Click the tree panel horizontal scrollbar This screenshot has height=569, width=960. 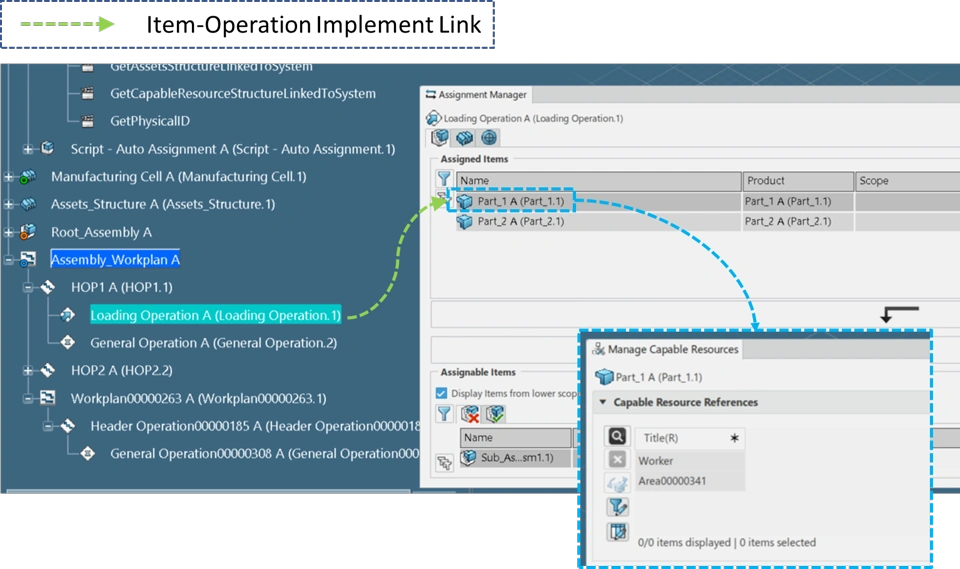point(208,491)
